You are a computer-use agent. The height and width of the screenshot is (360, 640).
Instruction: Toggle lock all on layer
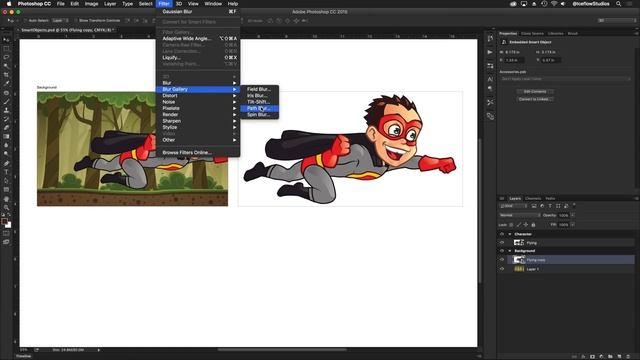click(533, 225)
